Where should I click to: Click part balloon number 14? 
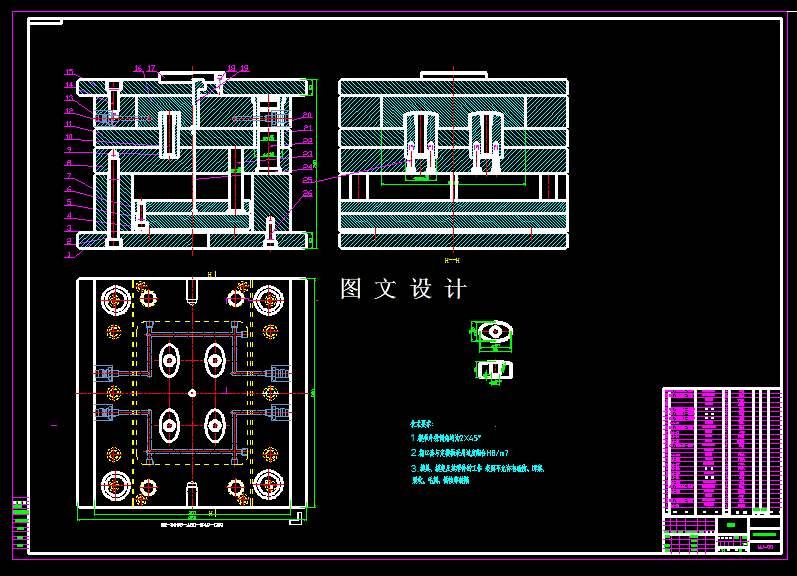click(x=70, y=85)
